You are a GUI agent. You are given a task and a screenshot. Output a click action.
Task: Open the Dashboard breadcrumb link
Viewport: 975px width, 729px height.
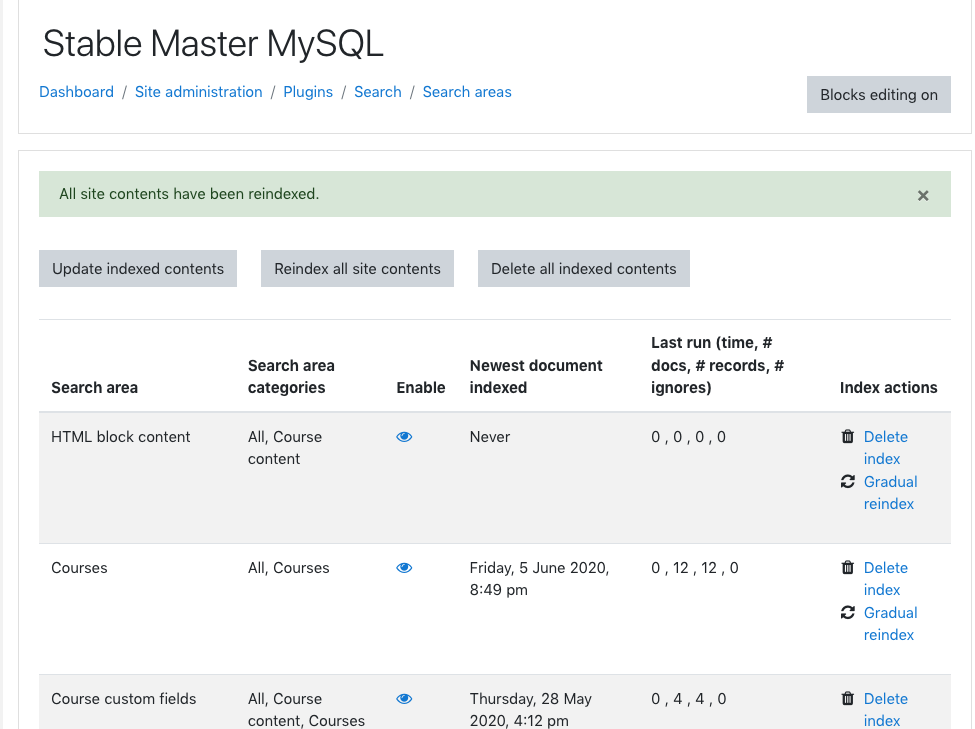(x=76, y=92)
